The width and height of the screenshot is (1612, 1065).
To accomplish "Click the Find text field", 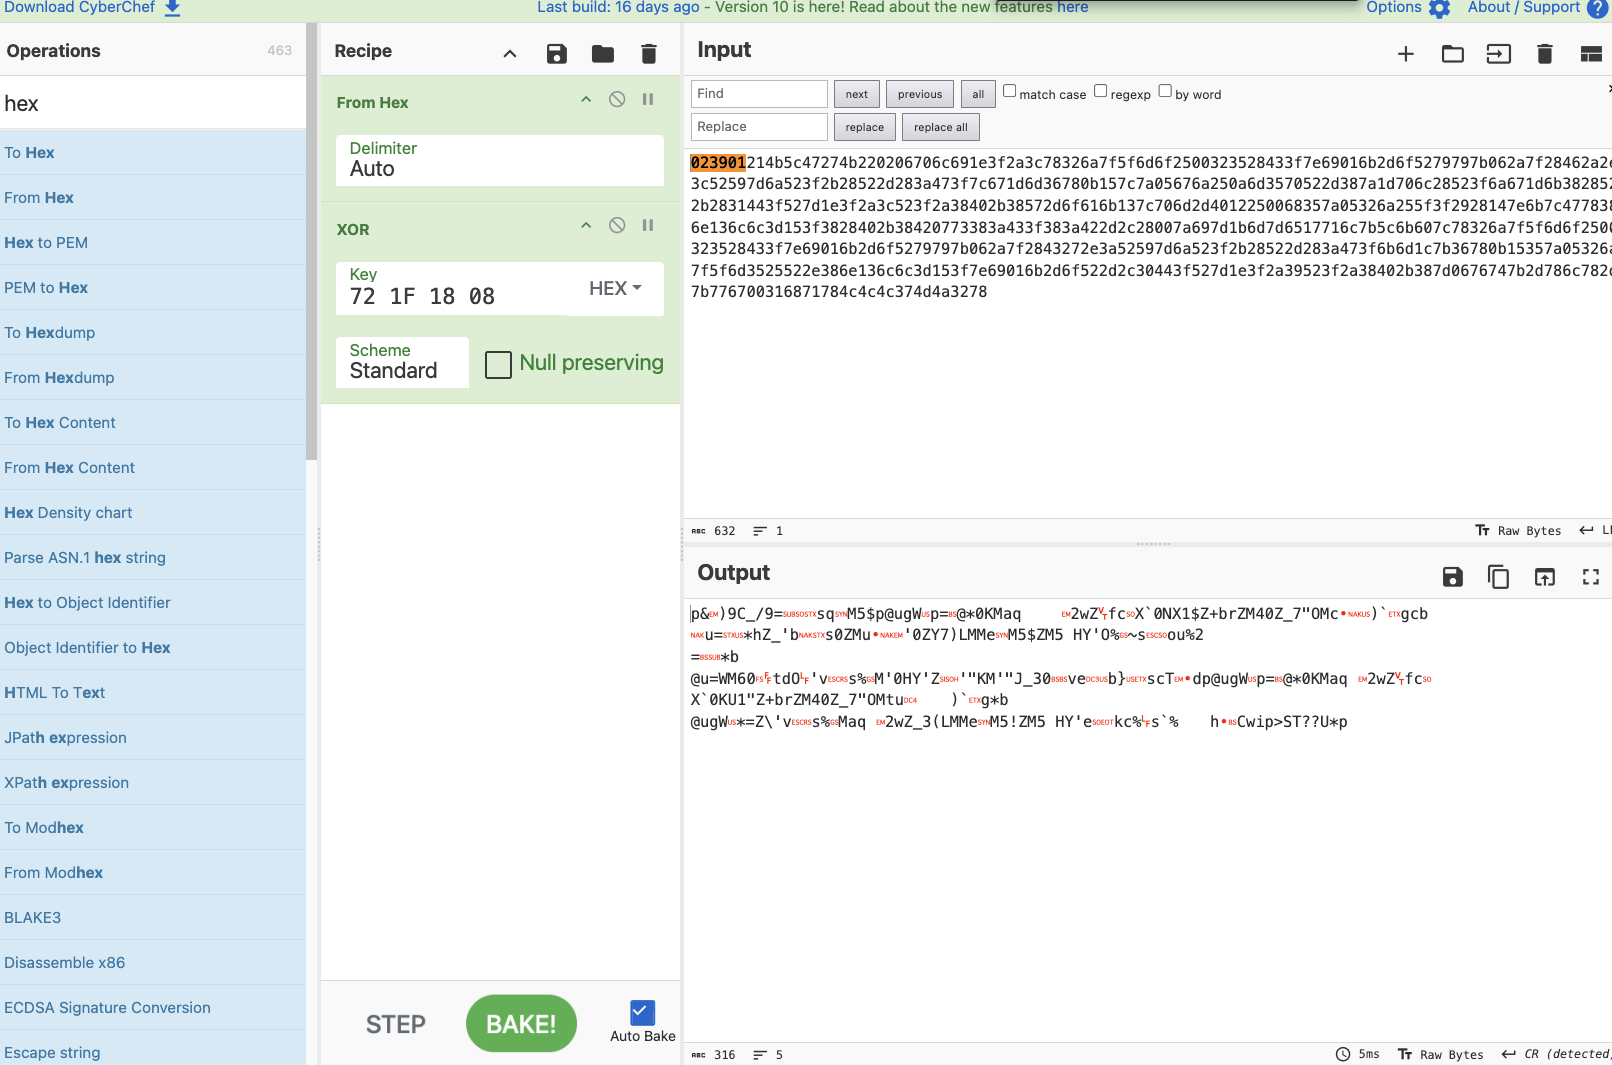I will point(759,94).
